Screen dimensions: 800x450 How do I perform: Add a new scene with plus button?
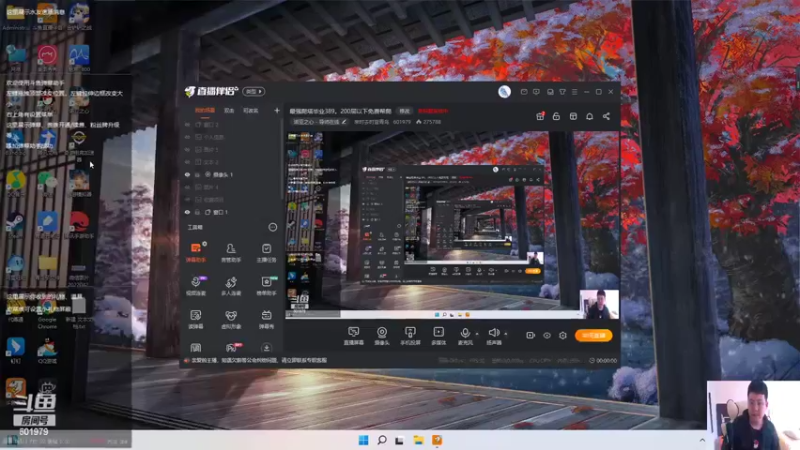coord(277,110)
